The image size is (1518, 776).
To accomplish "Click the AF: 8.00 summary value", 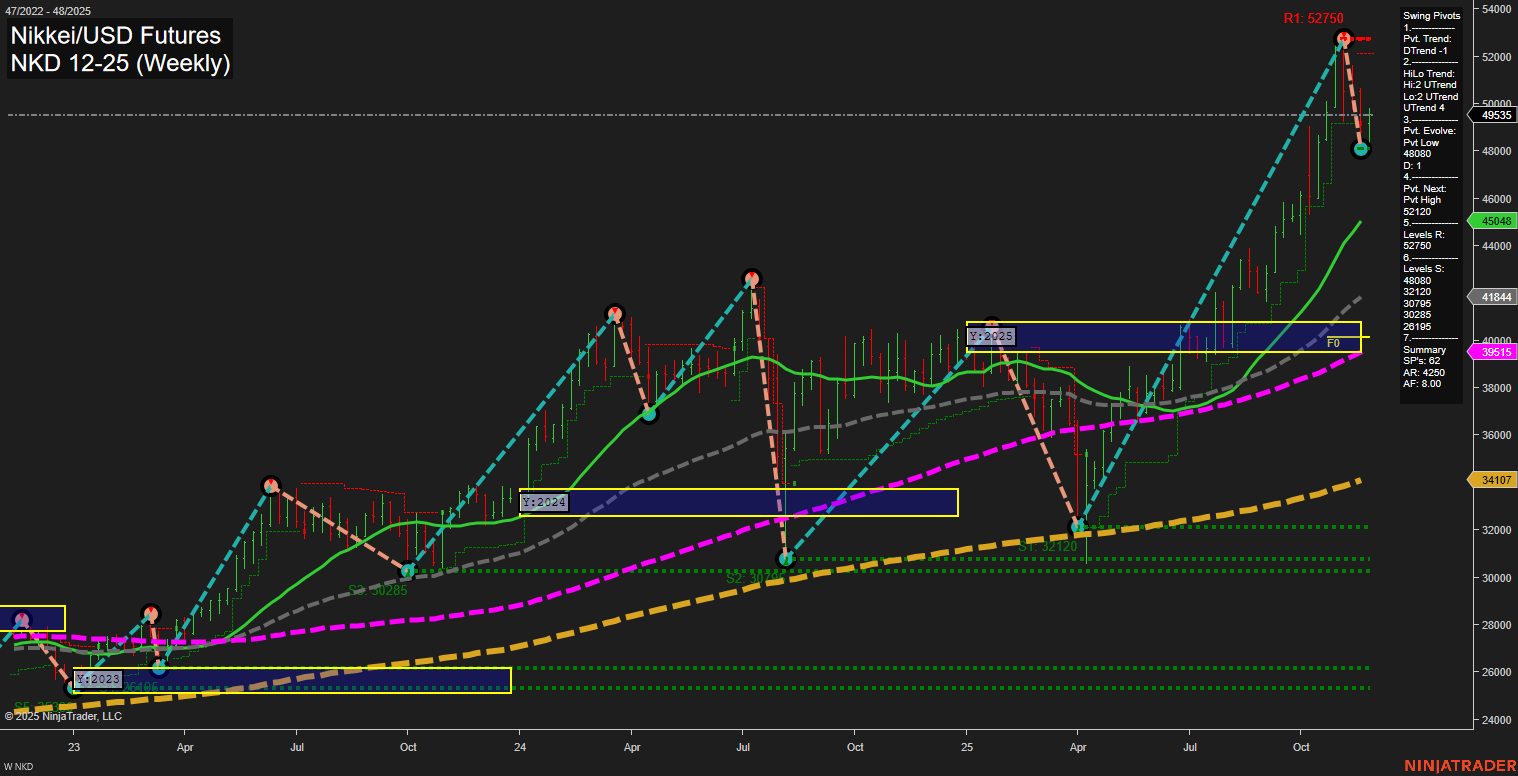I will tap(1422, 383).
